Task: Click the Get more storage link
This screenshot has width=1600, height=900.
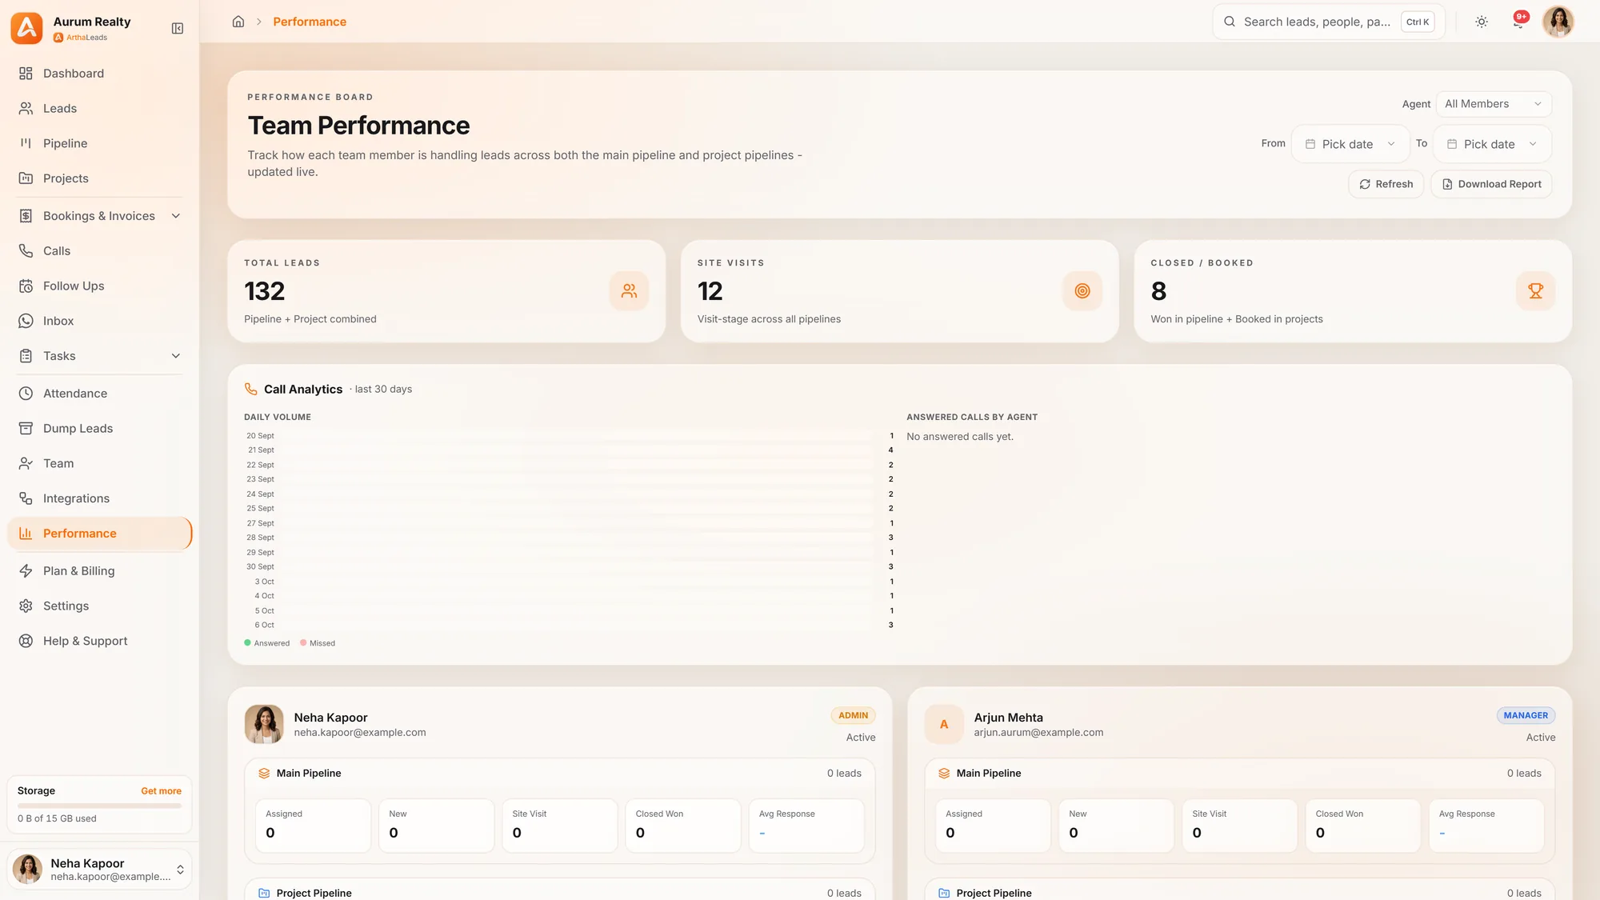Action: [161, 791]
